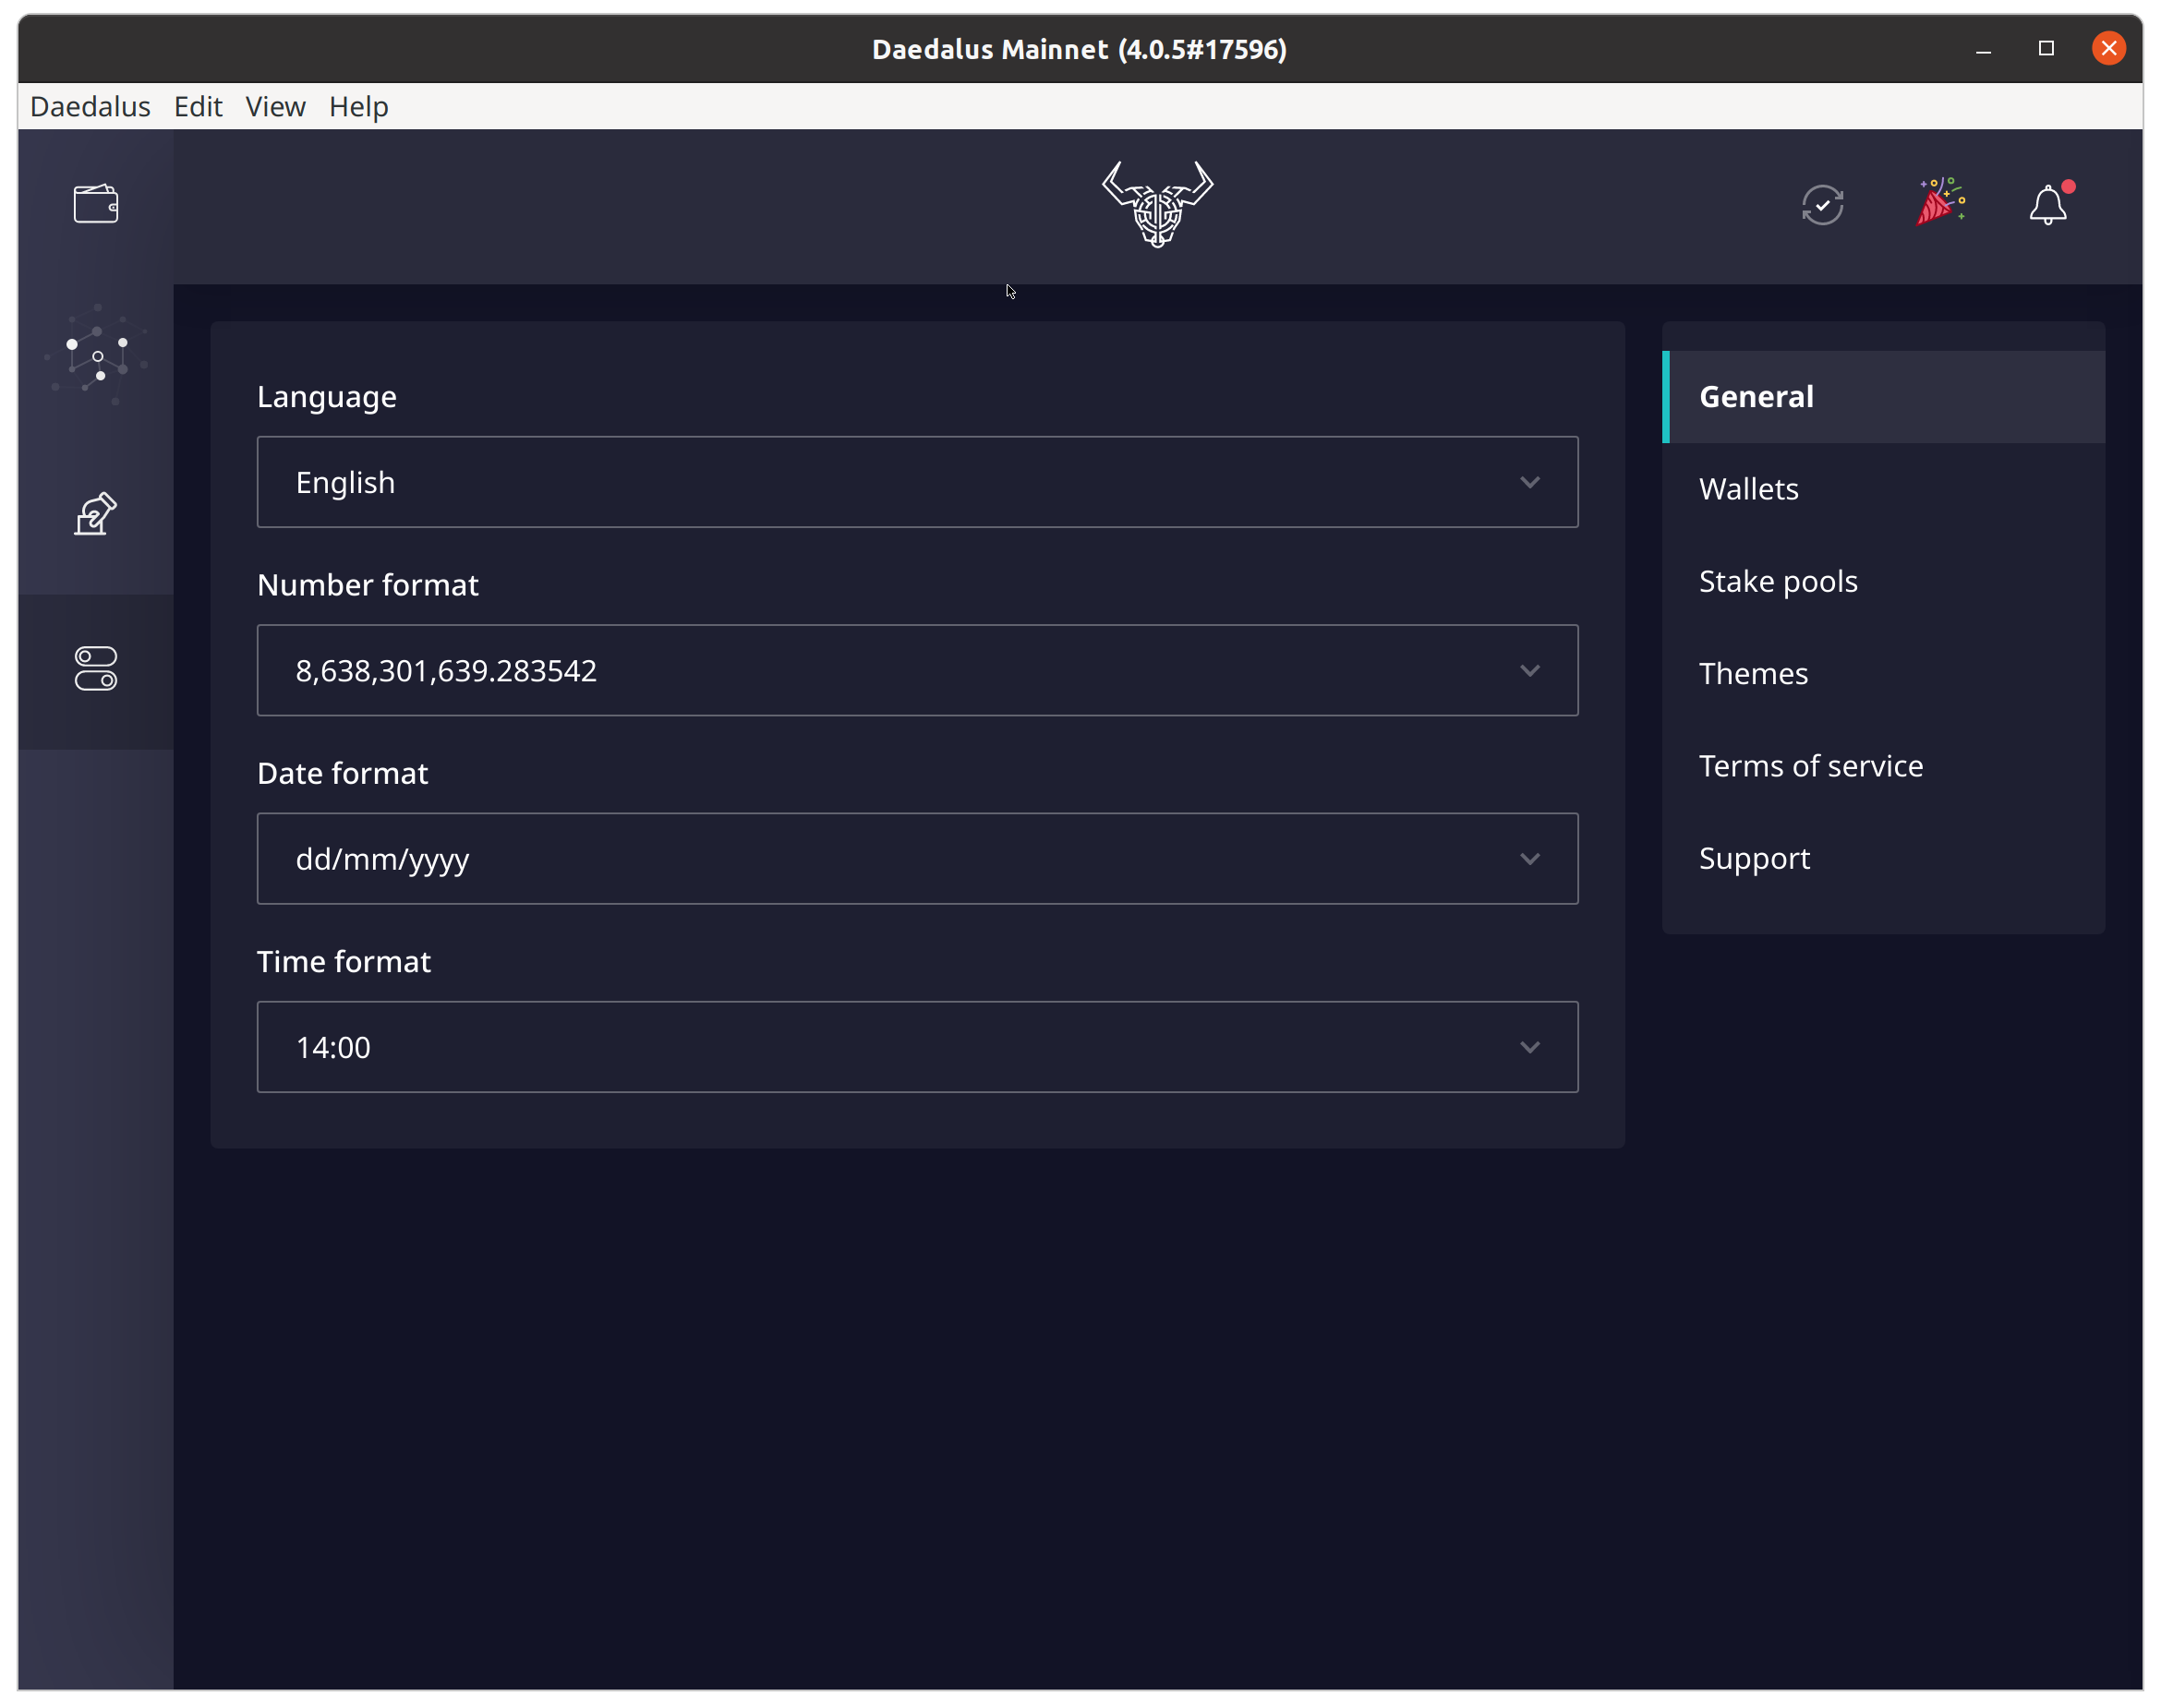The height and width of the screenshot is (1708, 2161).
Task: Open the Support section
Action: 1754,857
